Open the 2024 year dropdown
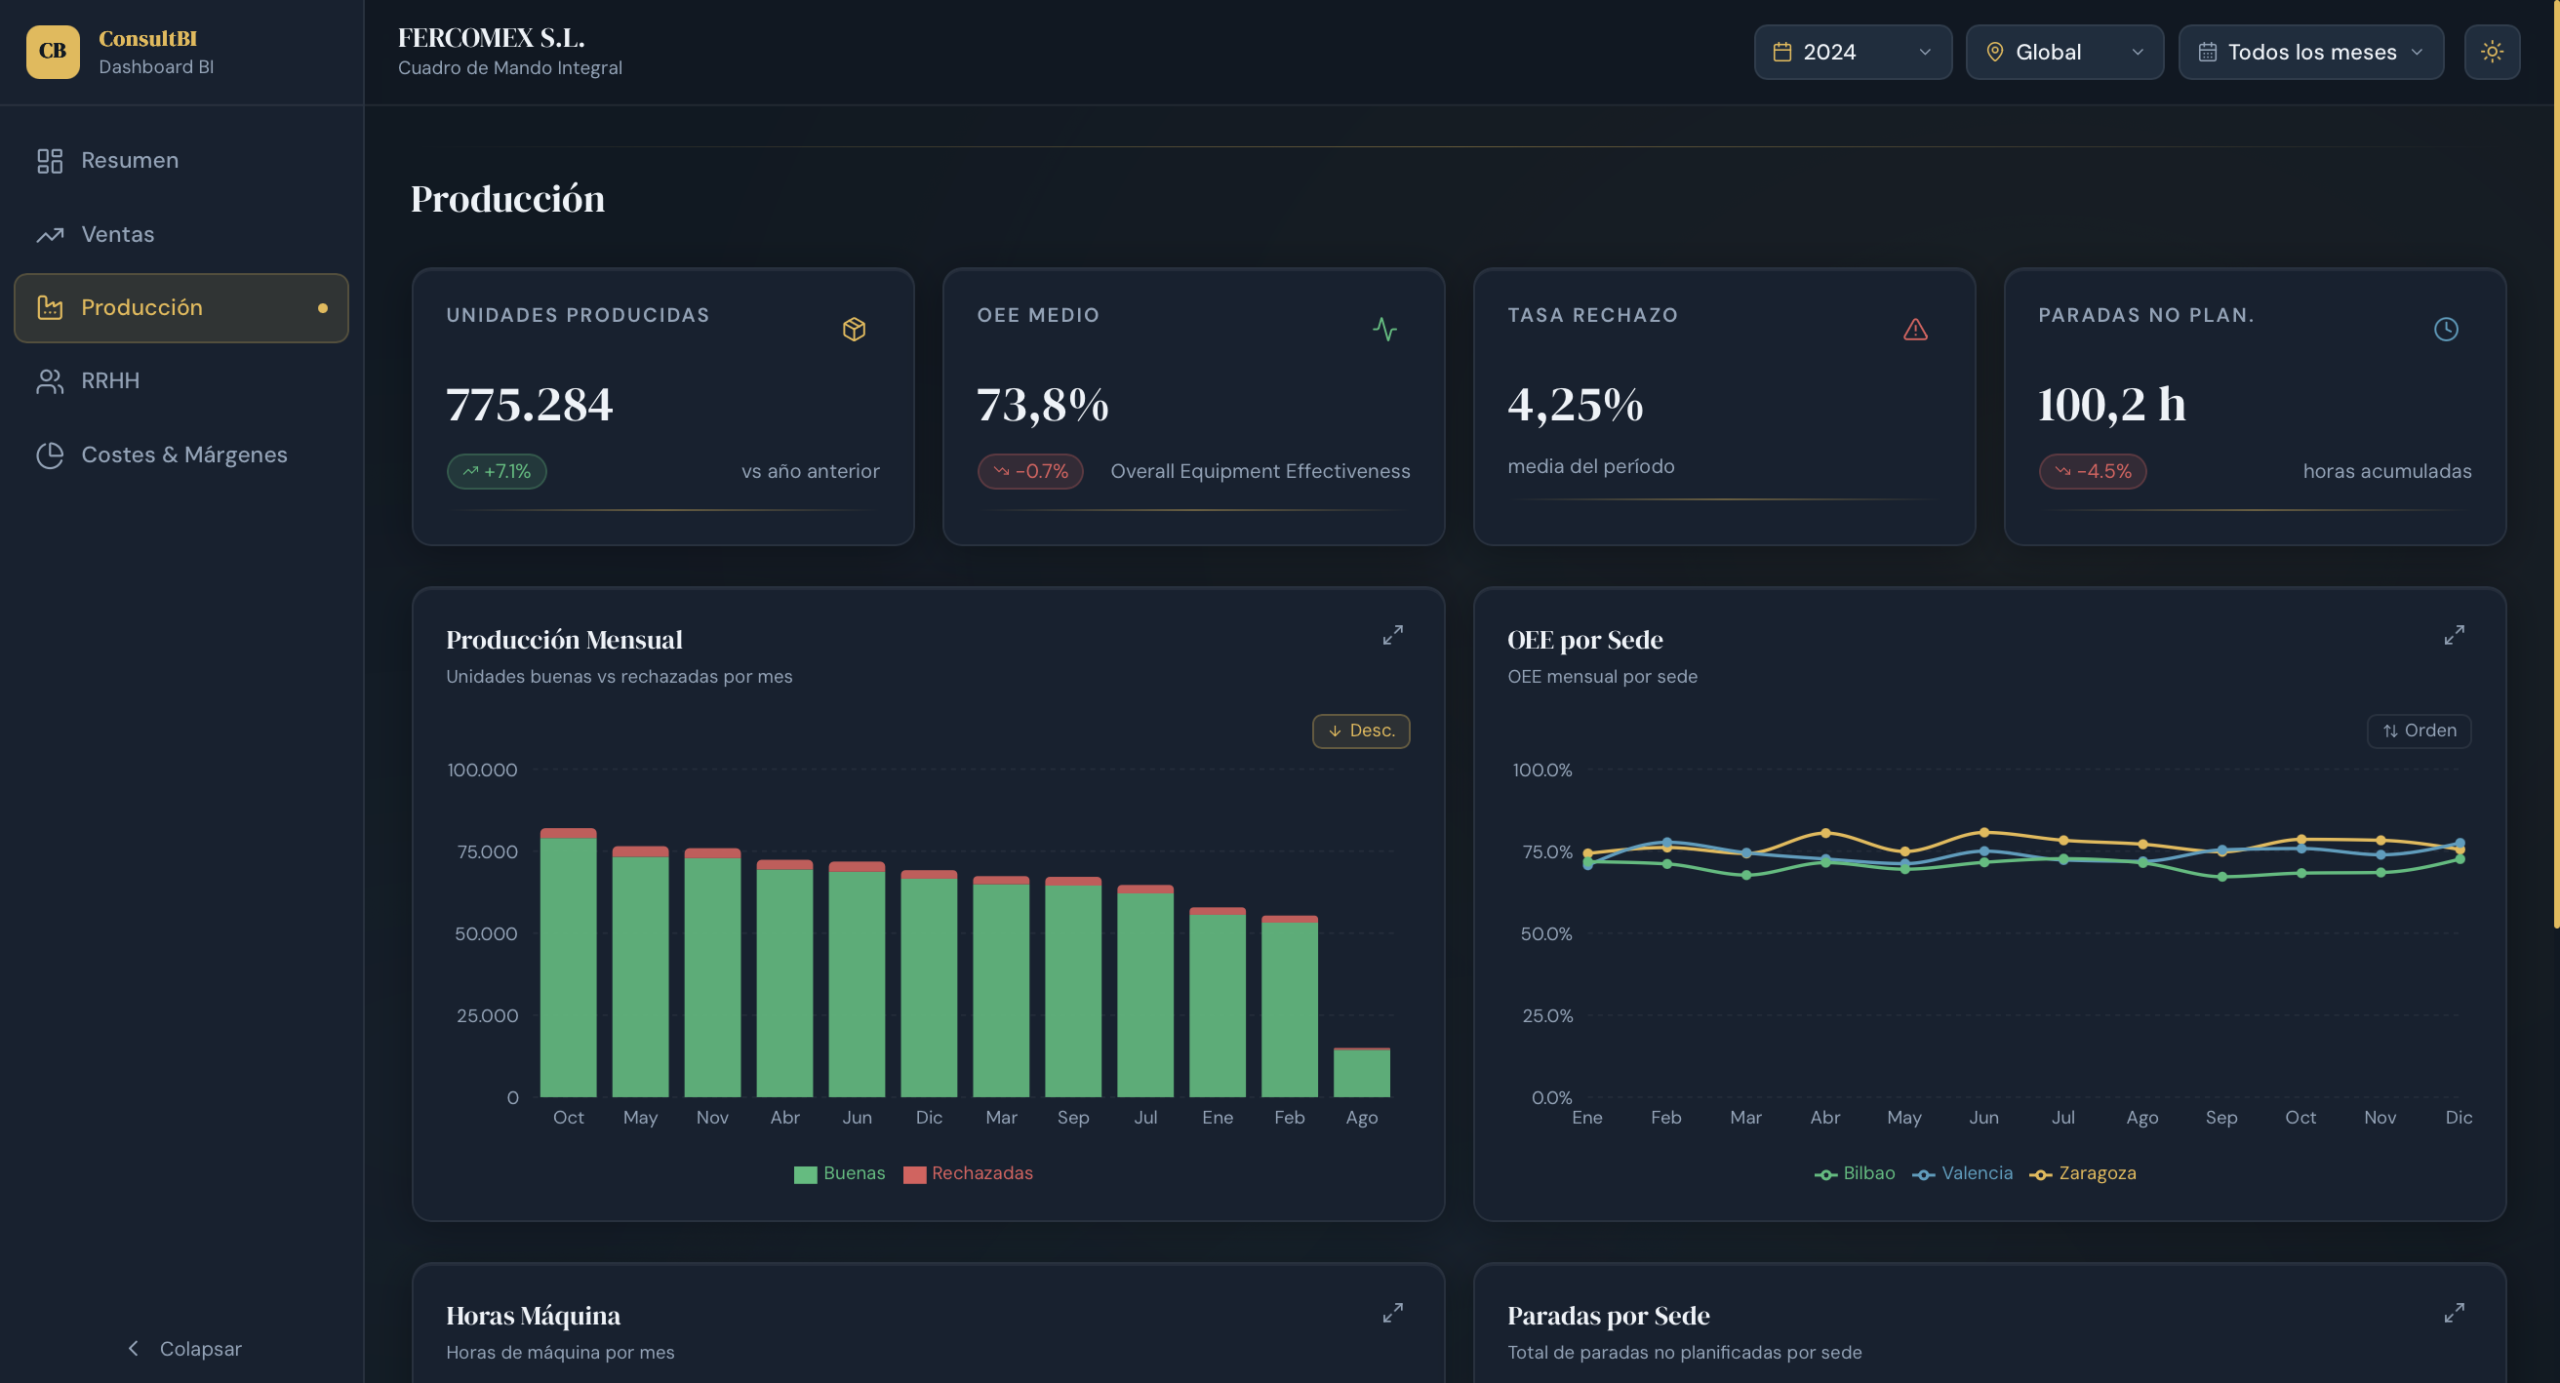This screenshot has width=2560, height=1383. tap(1851, 52)
